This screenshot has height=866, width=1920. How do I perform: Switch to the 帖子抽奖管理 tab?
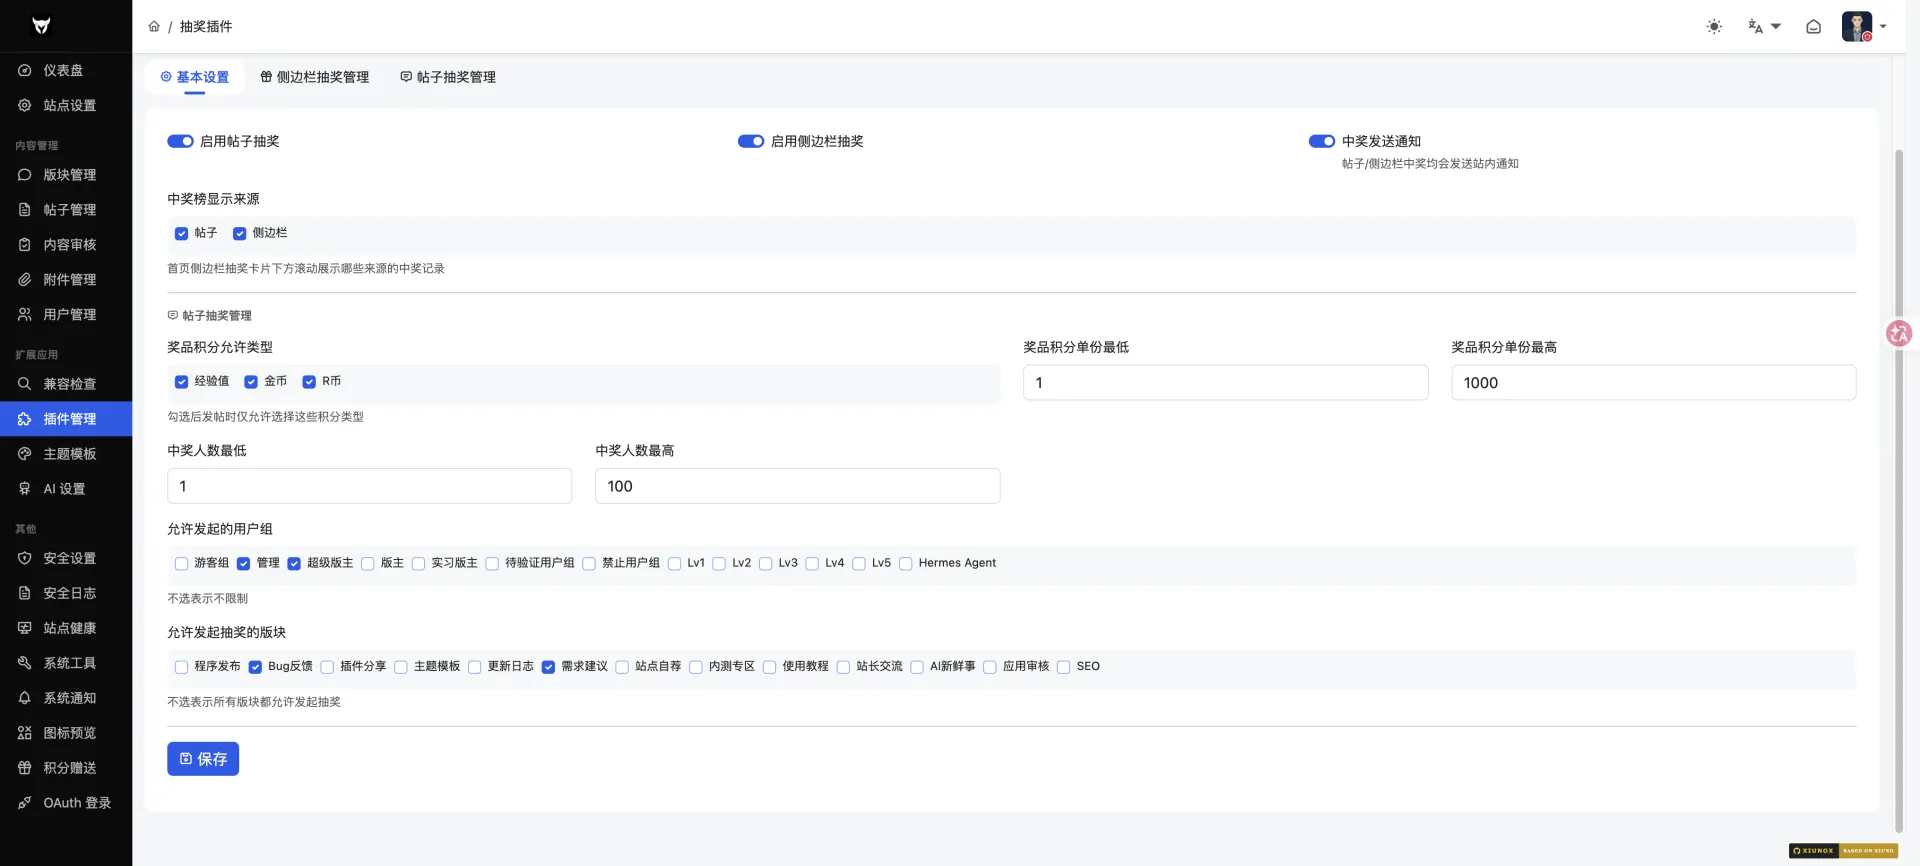(x=448, y=77)
